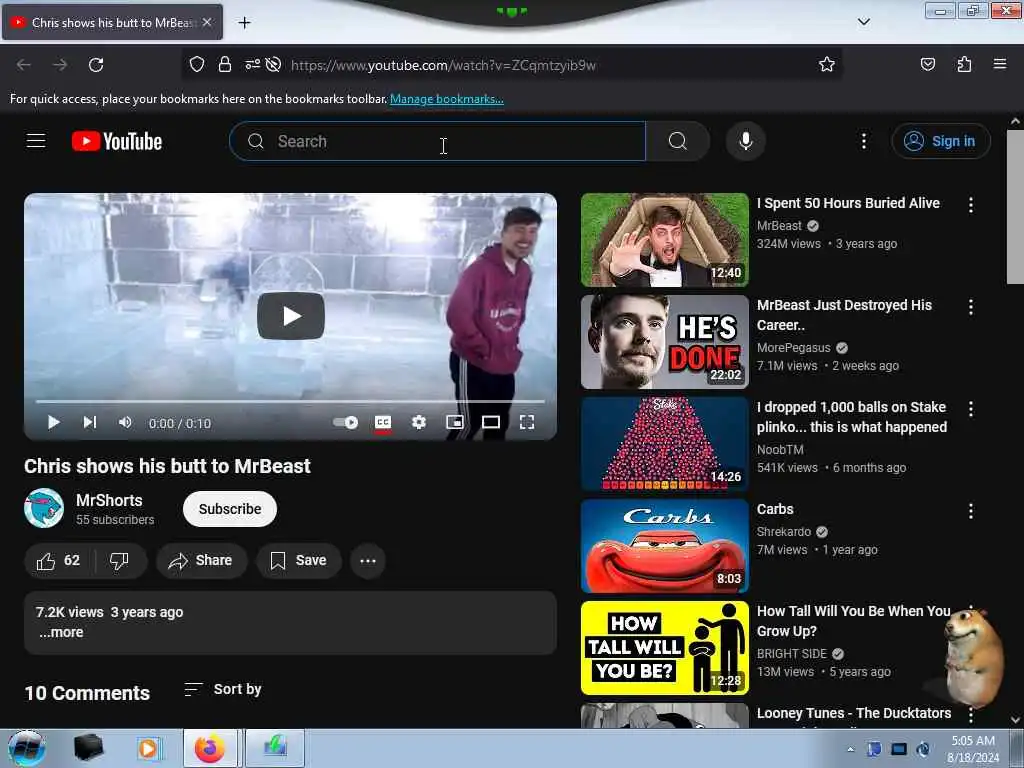Click the Share button
The height and width of the screenshot is (768, 1024).
(201, 560)
